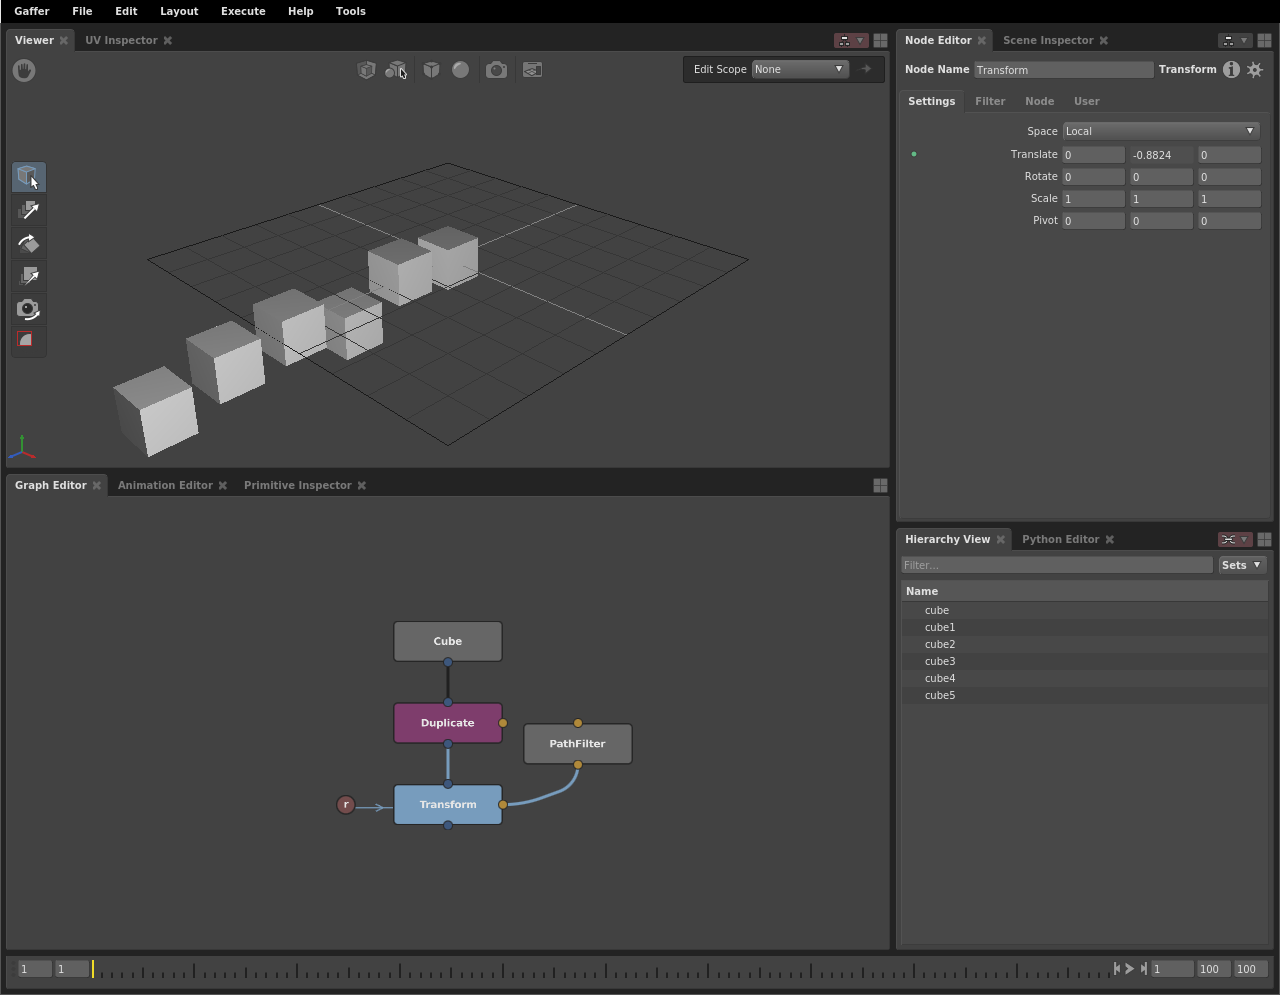The width and height of the screenshot is (1280, 995).
Task: Open the node gear settings menu
Action: tap(1255, 70)
